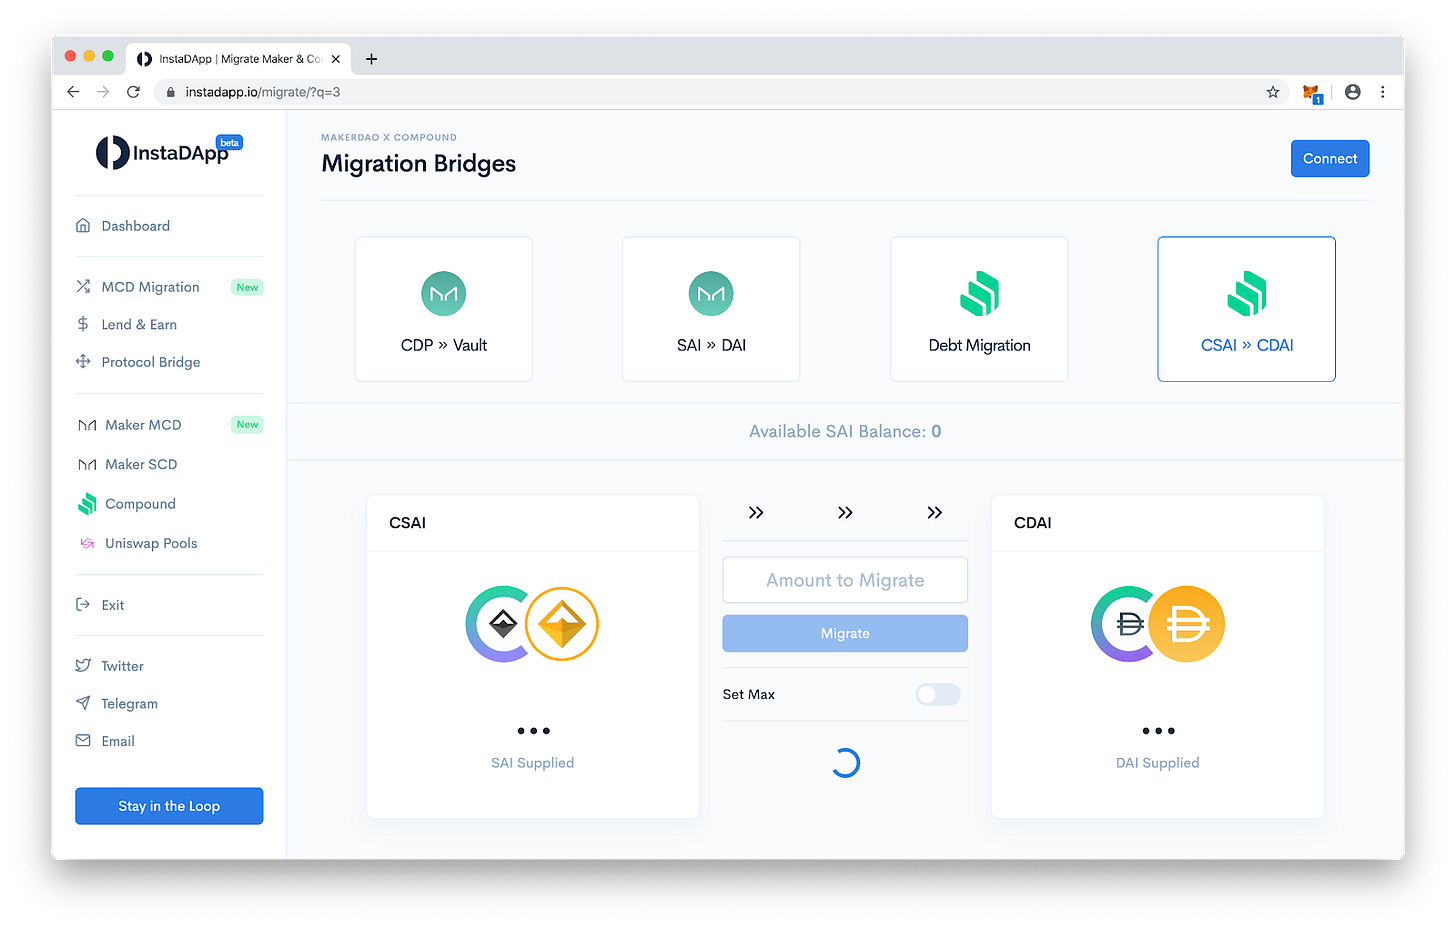1456x928 pixels.
Task: Open Chrome three-dot menu
Action: (x=1383, y=92)
